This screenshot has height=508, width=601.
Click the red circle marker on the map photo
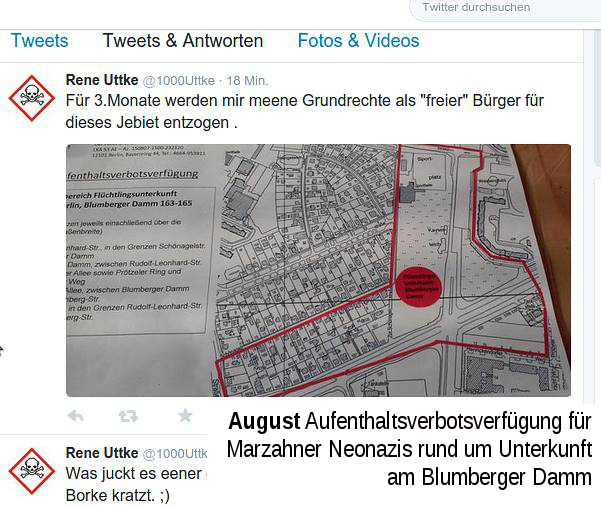coord(419,287)
